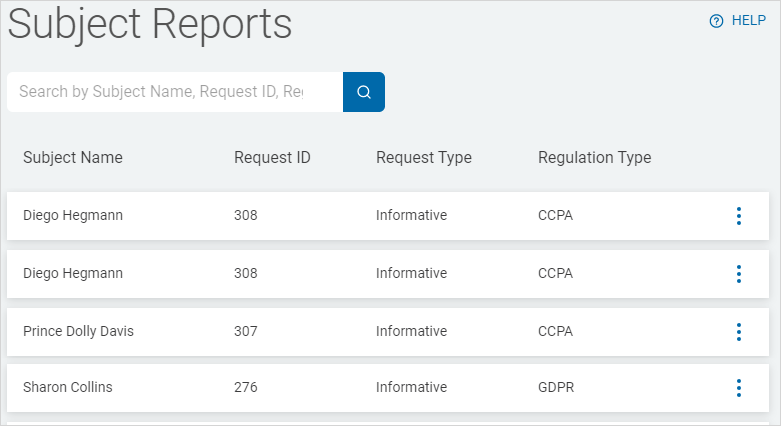Sort by the Request ID column header
The width and height of the screenshot is (781, 426).
(x=272, y=158)
